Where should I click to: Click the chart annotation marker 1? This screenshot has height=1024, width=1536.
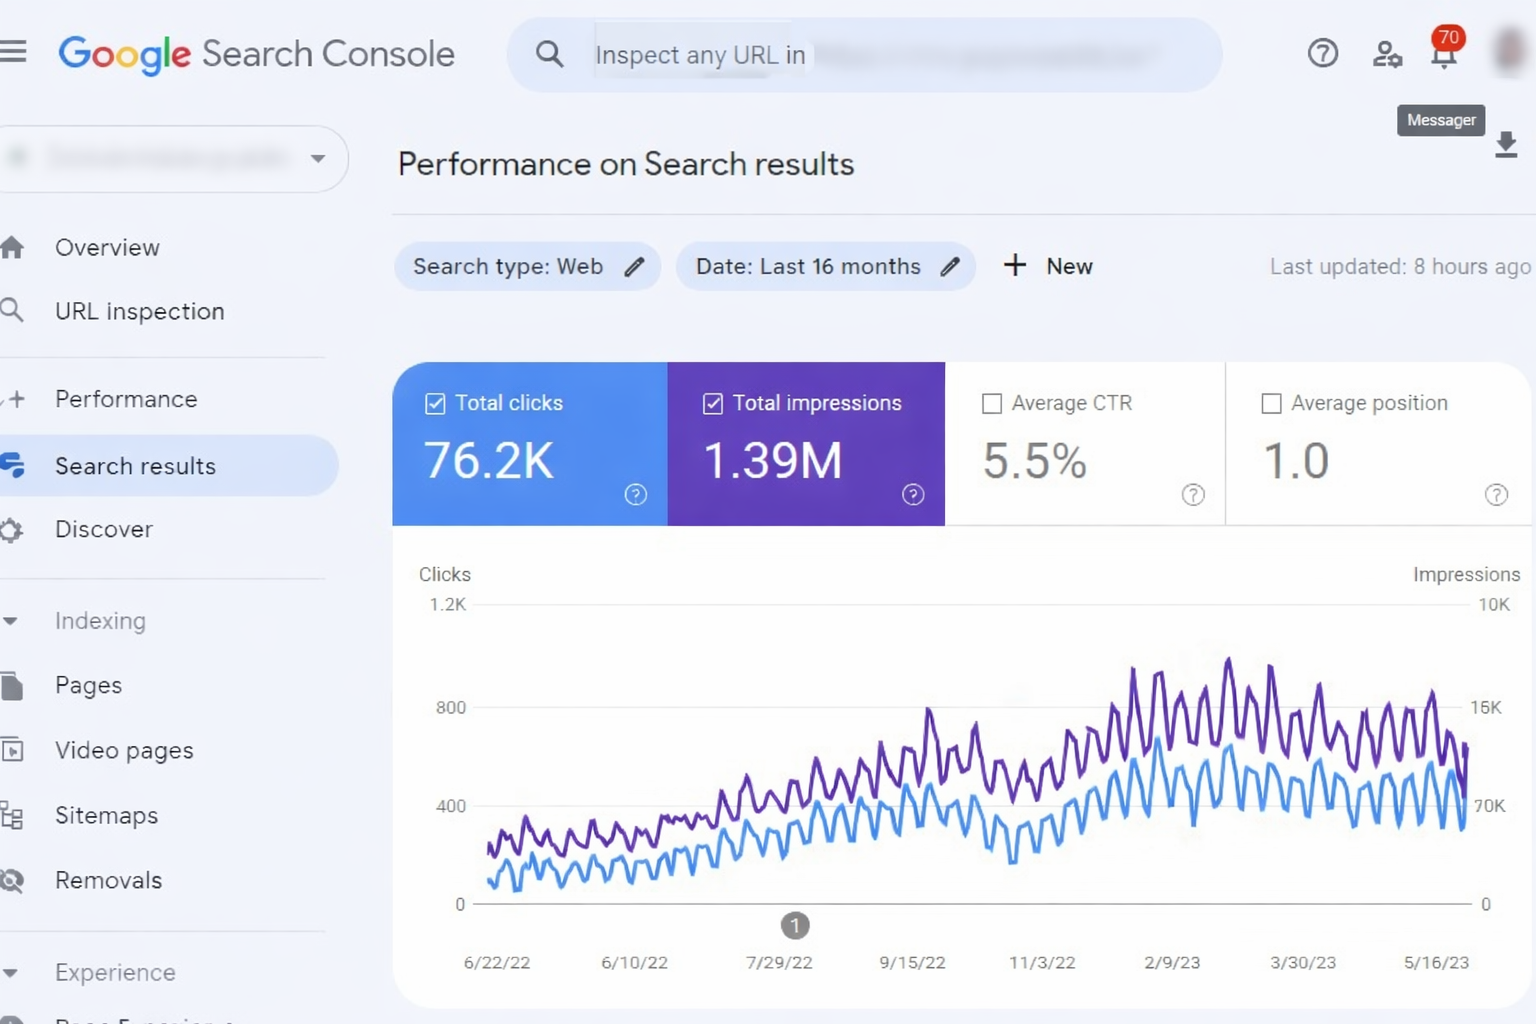coord(795,926)
